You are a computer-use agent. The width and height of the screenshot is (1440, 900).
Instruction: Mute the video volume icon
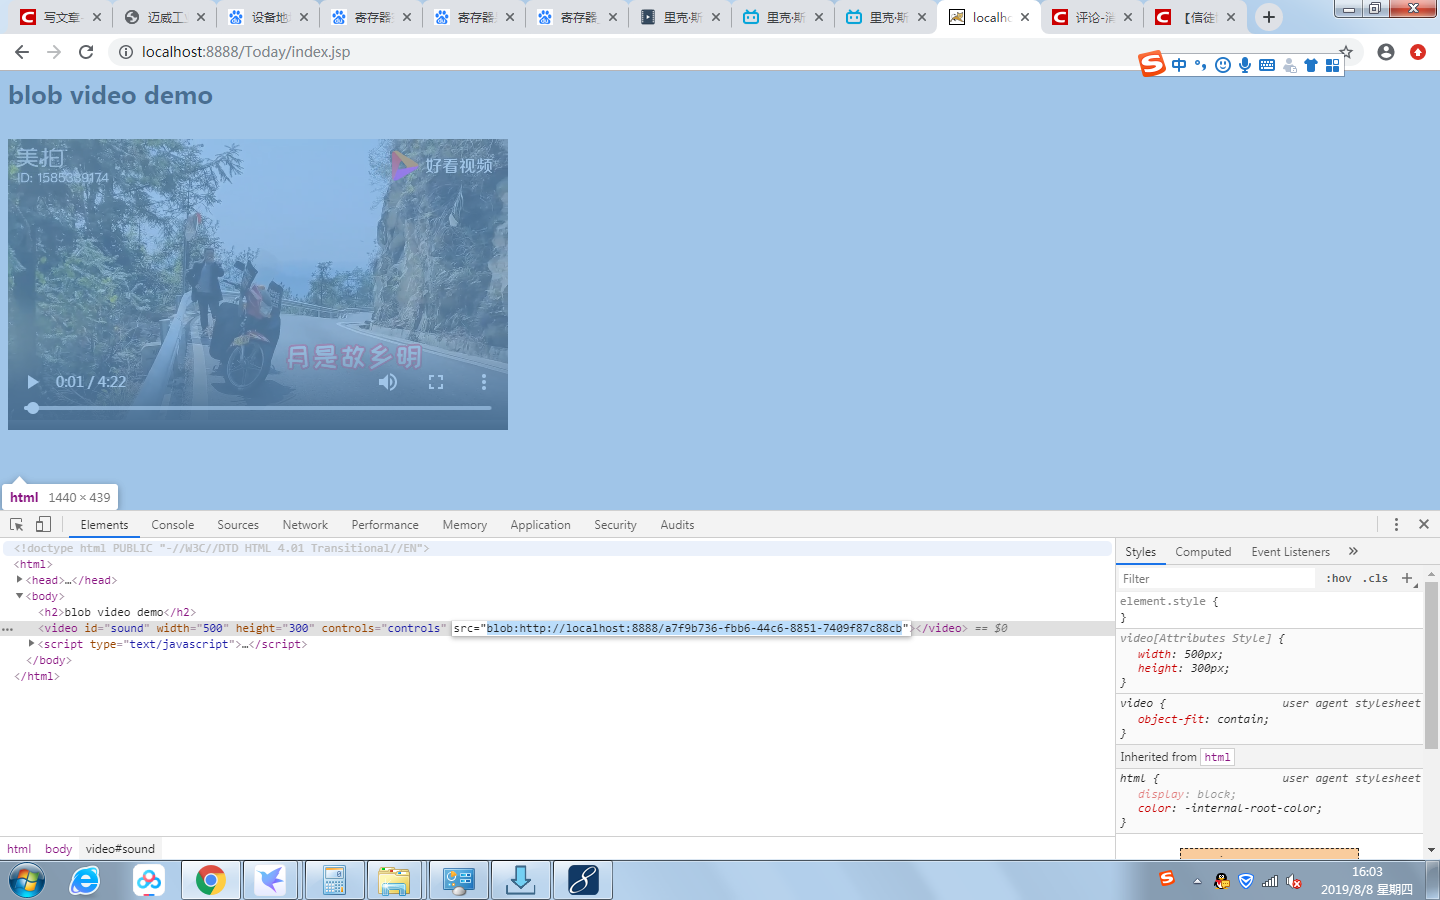pyautogui.click(x=388, y=382)
